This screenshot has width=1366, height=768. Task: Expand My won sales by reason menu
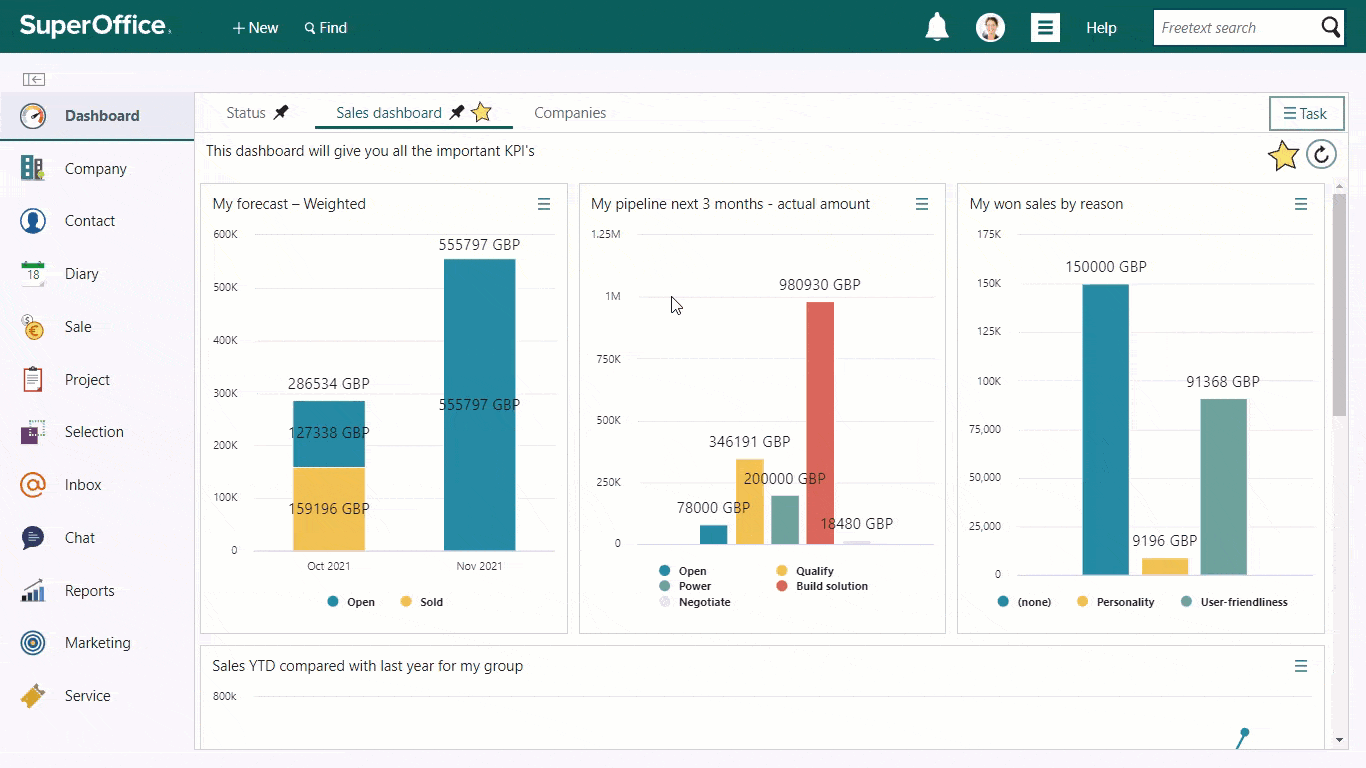tap(1301, 204)
